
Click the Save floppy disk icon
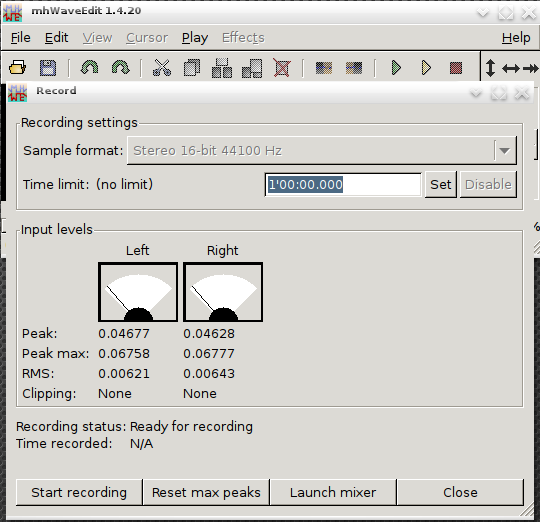pos(48,67)
